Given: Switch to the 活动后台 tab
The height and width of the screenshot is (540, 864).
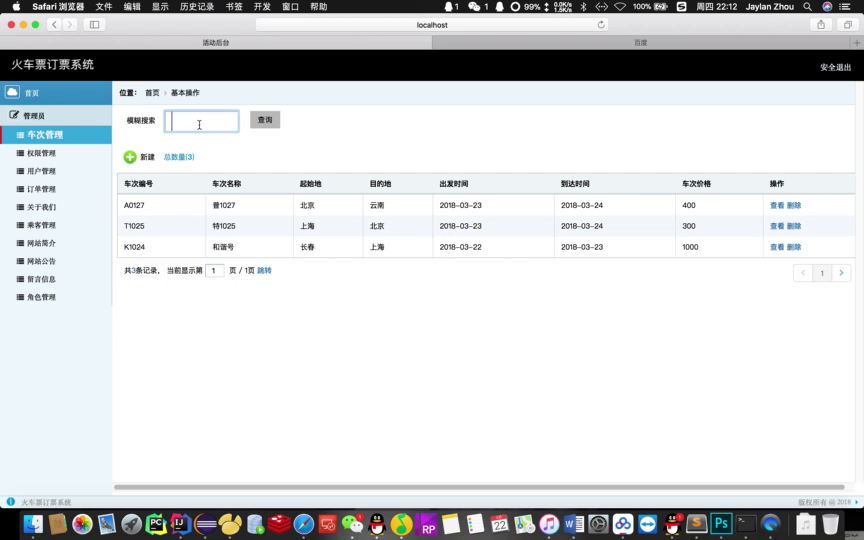Looking at the screenshot, I should pos(215,42).
